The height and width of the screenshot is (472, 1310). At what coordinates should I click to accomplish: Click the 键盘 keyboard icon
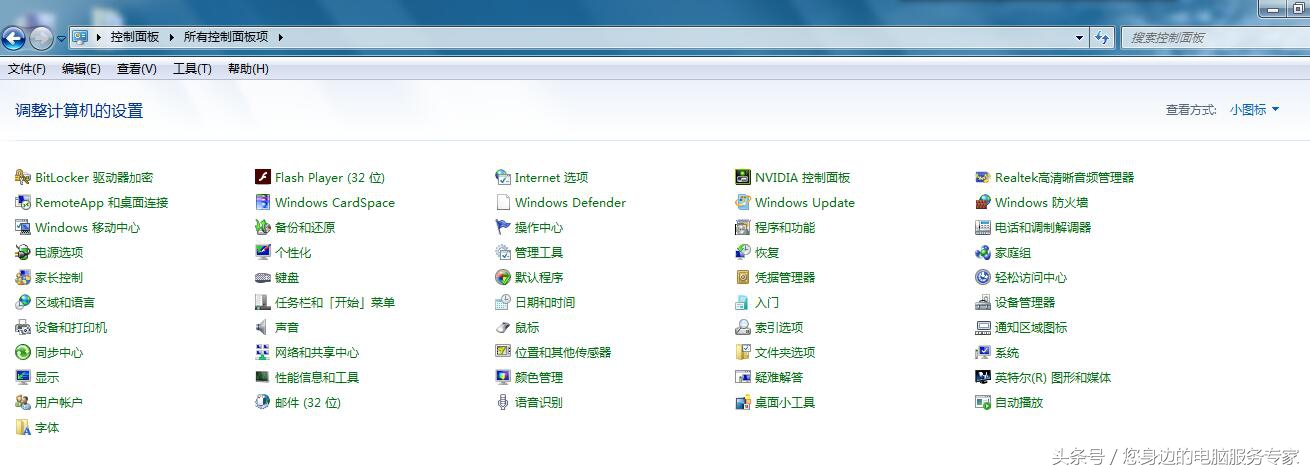coord(263,277)
